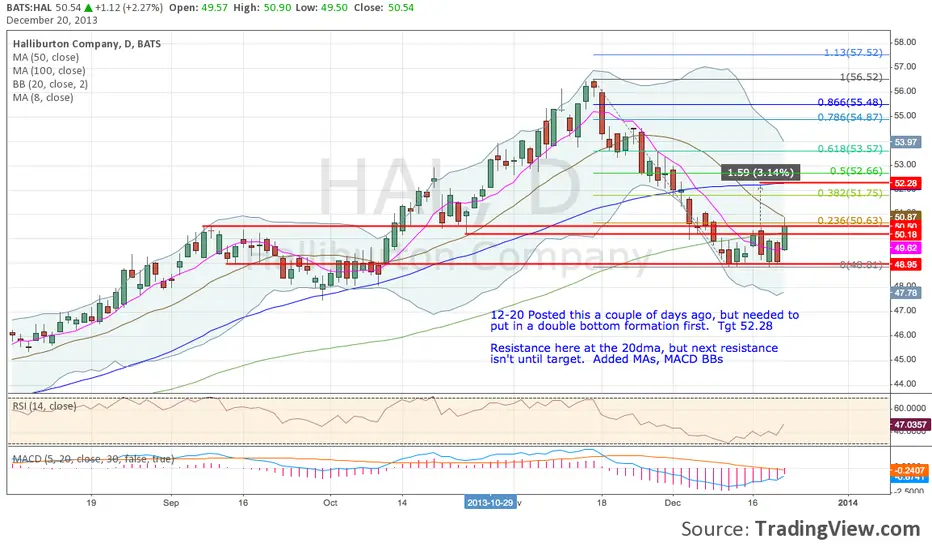
Task: Click the Sep label on time axis
Action: (171, 503)
